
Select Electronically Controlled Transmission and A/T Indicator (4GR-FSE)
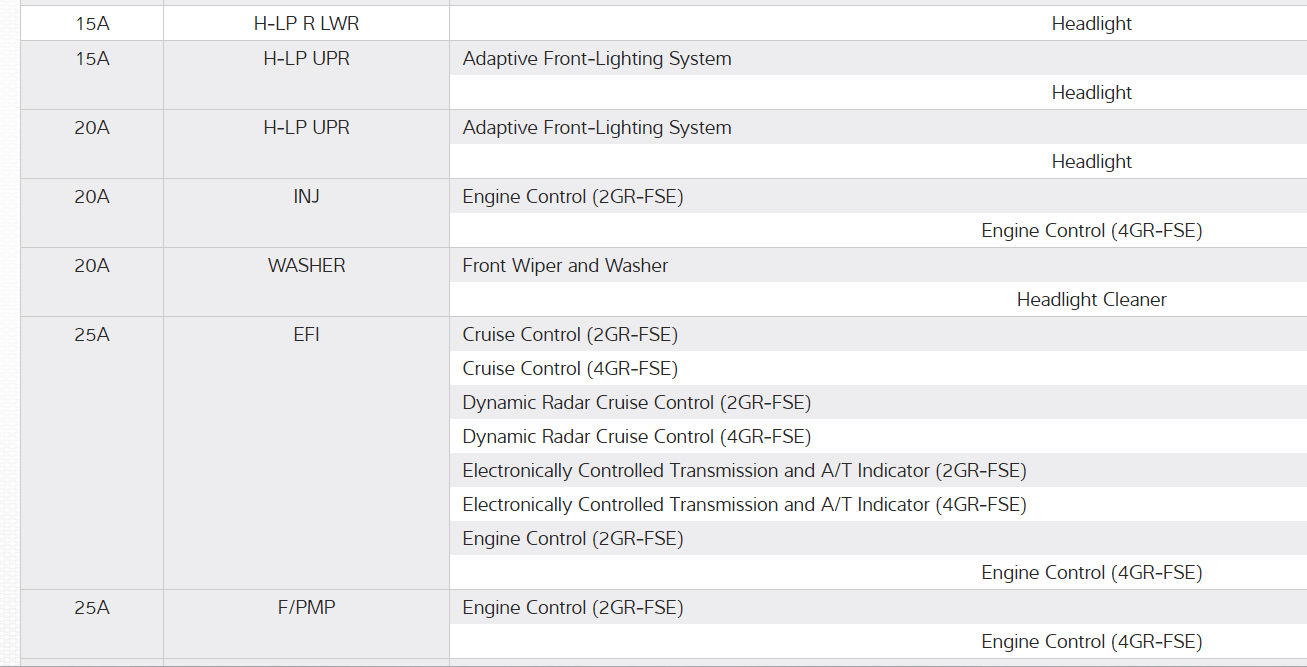click(744, 505)
